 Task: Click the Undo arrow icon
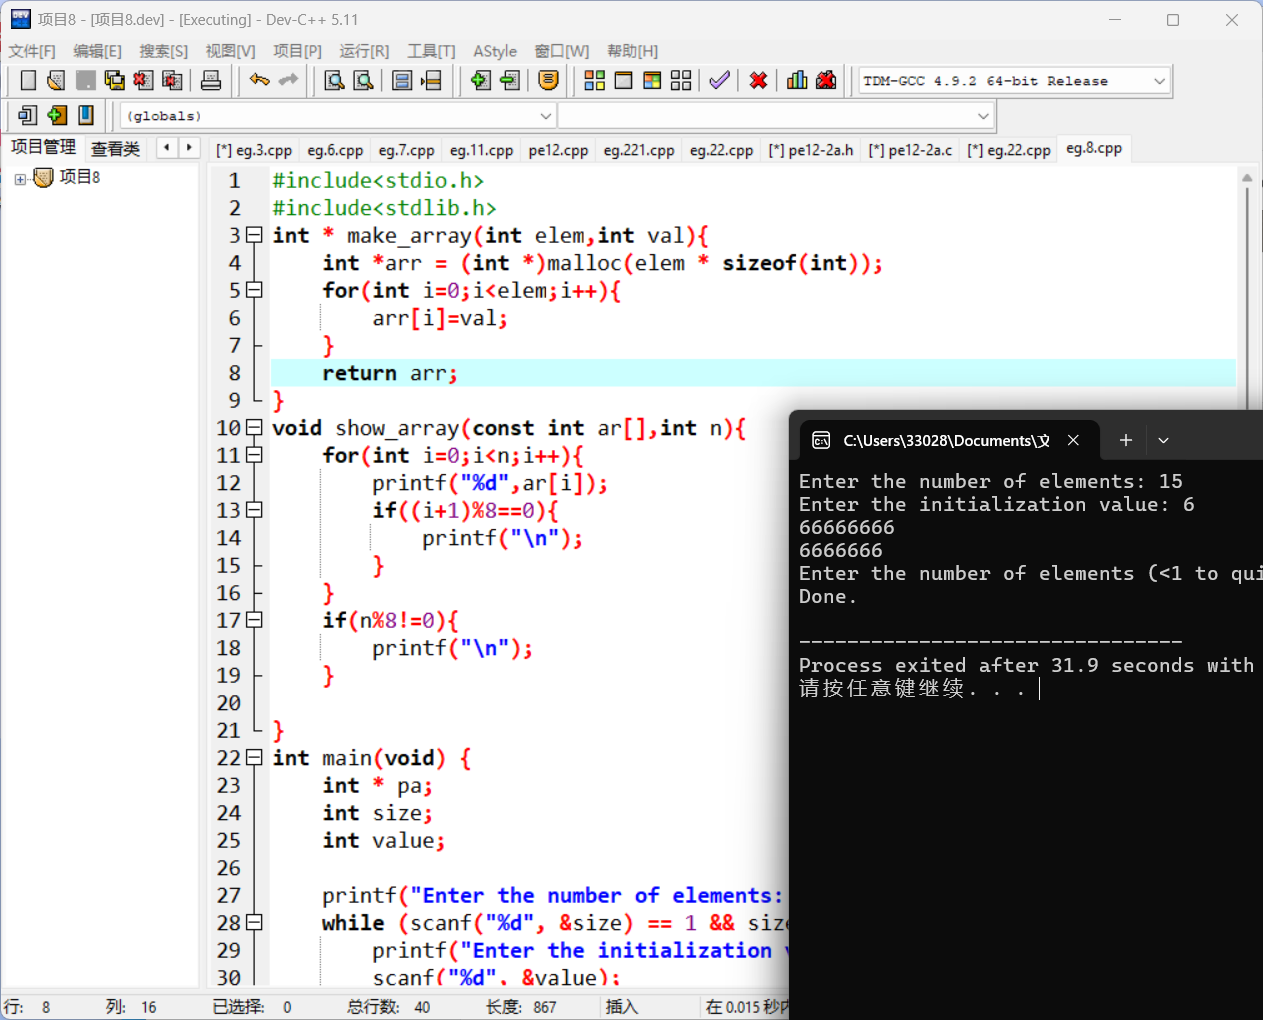pyautogui.click(x=260, y=81)
